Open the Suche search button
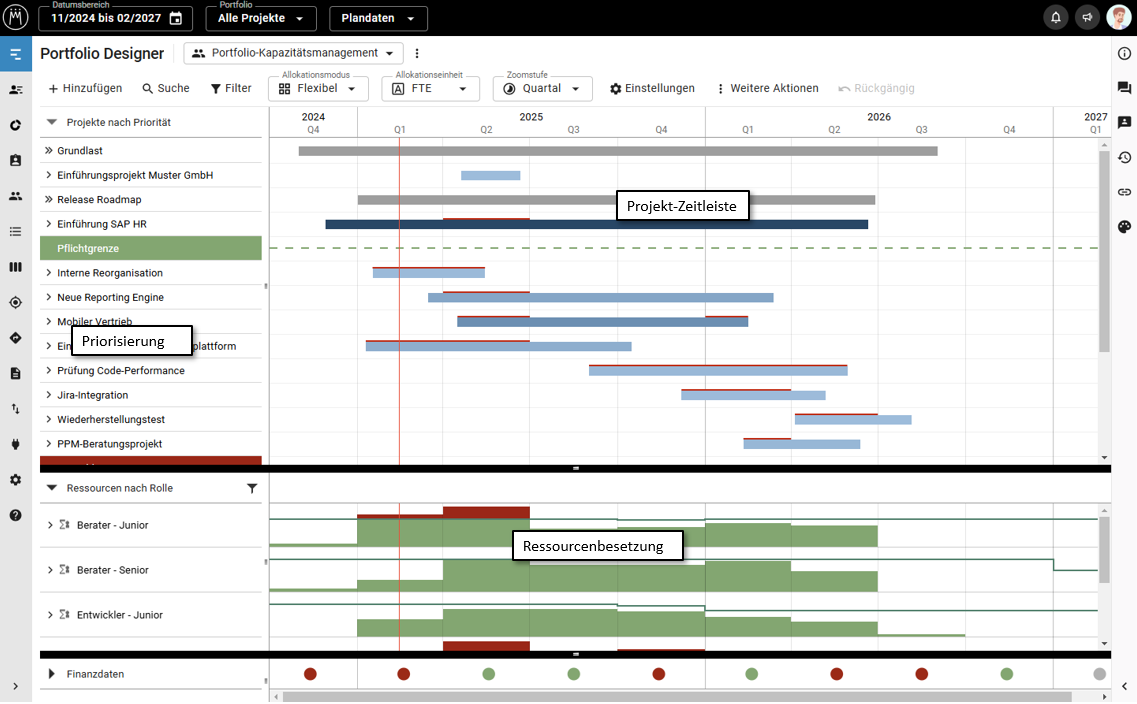This screenshot has width=1137, height=704. [x=166, y=88]
